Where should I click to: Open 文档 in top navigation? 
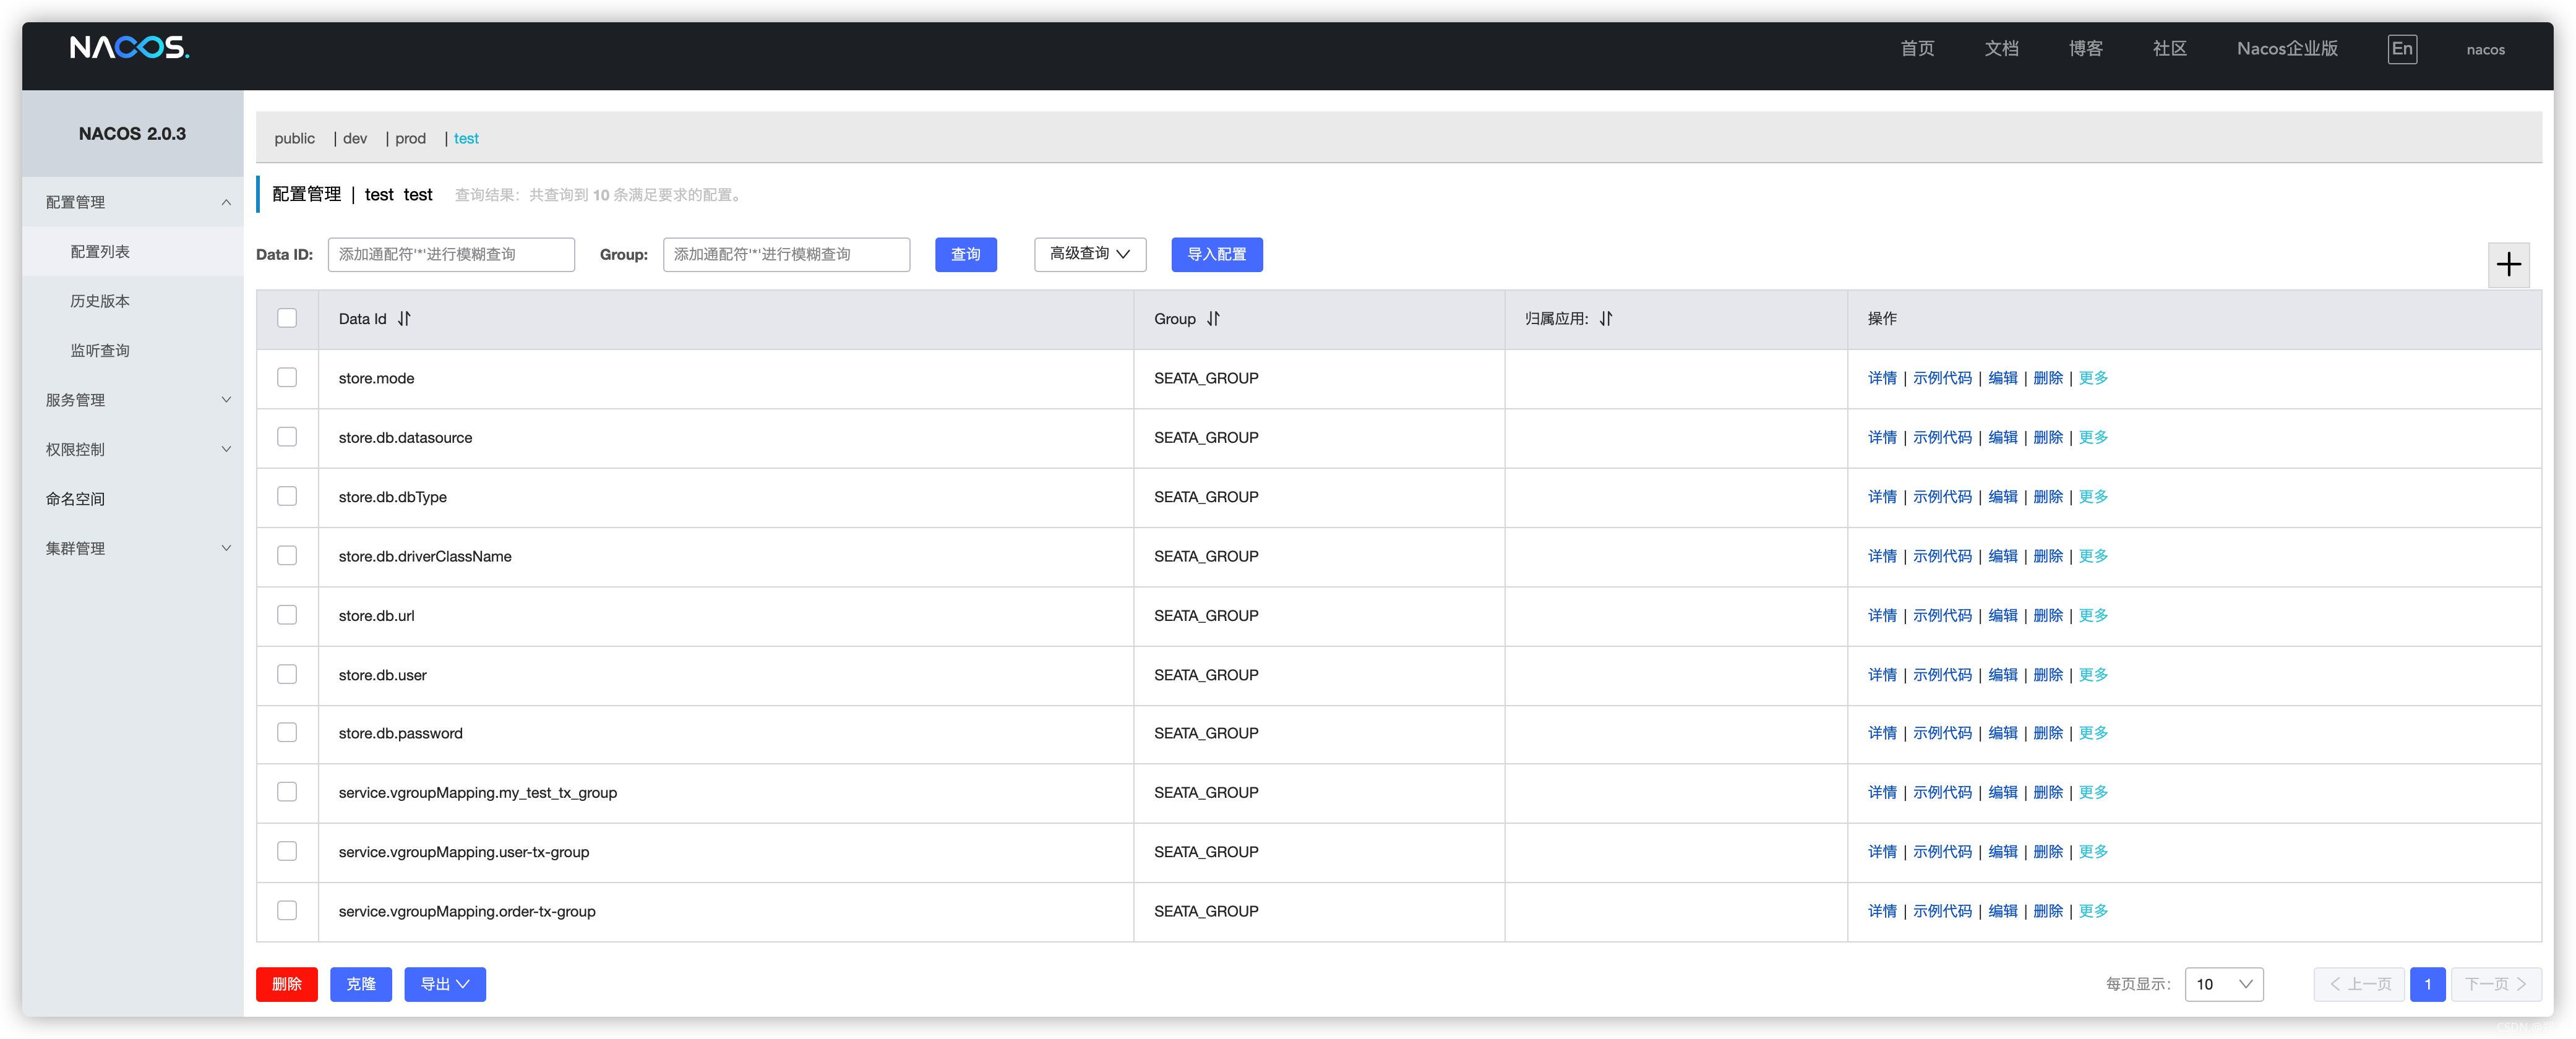(x=2001, y=48)
